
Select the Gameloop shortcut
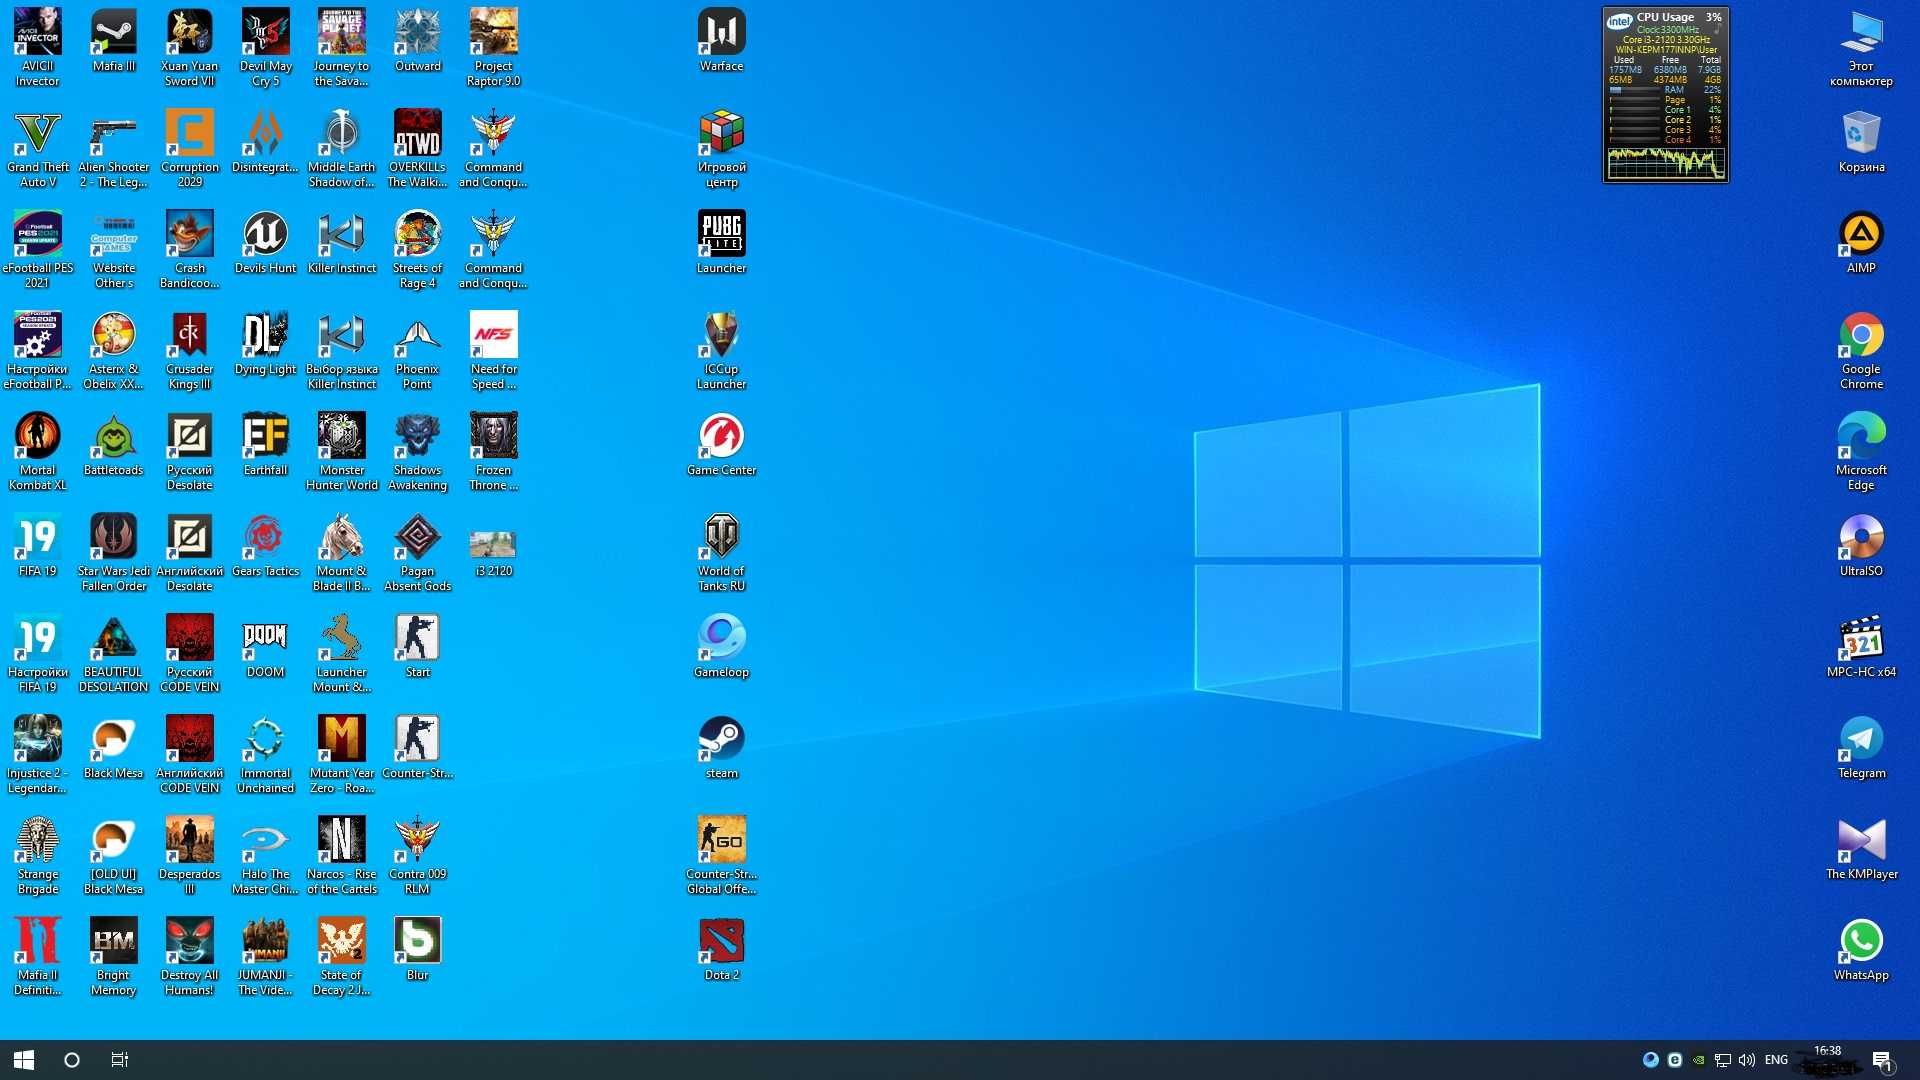(x=722, y=646)
